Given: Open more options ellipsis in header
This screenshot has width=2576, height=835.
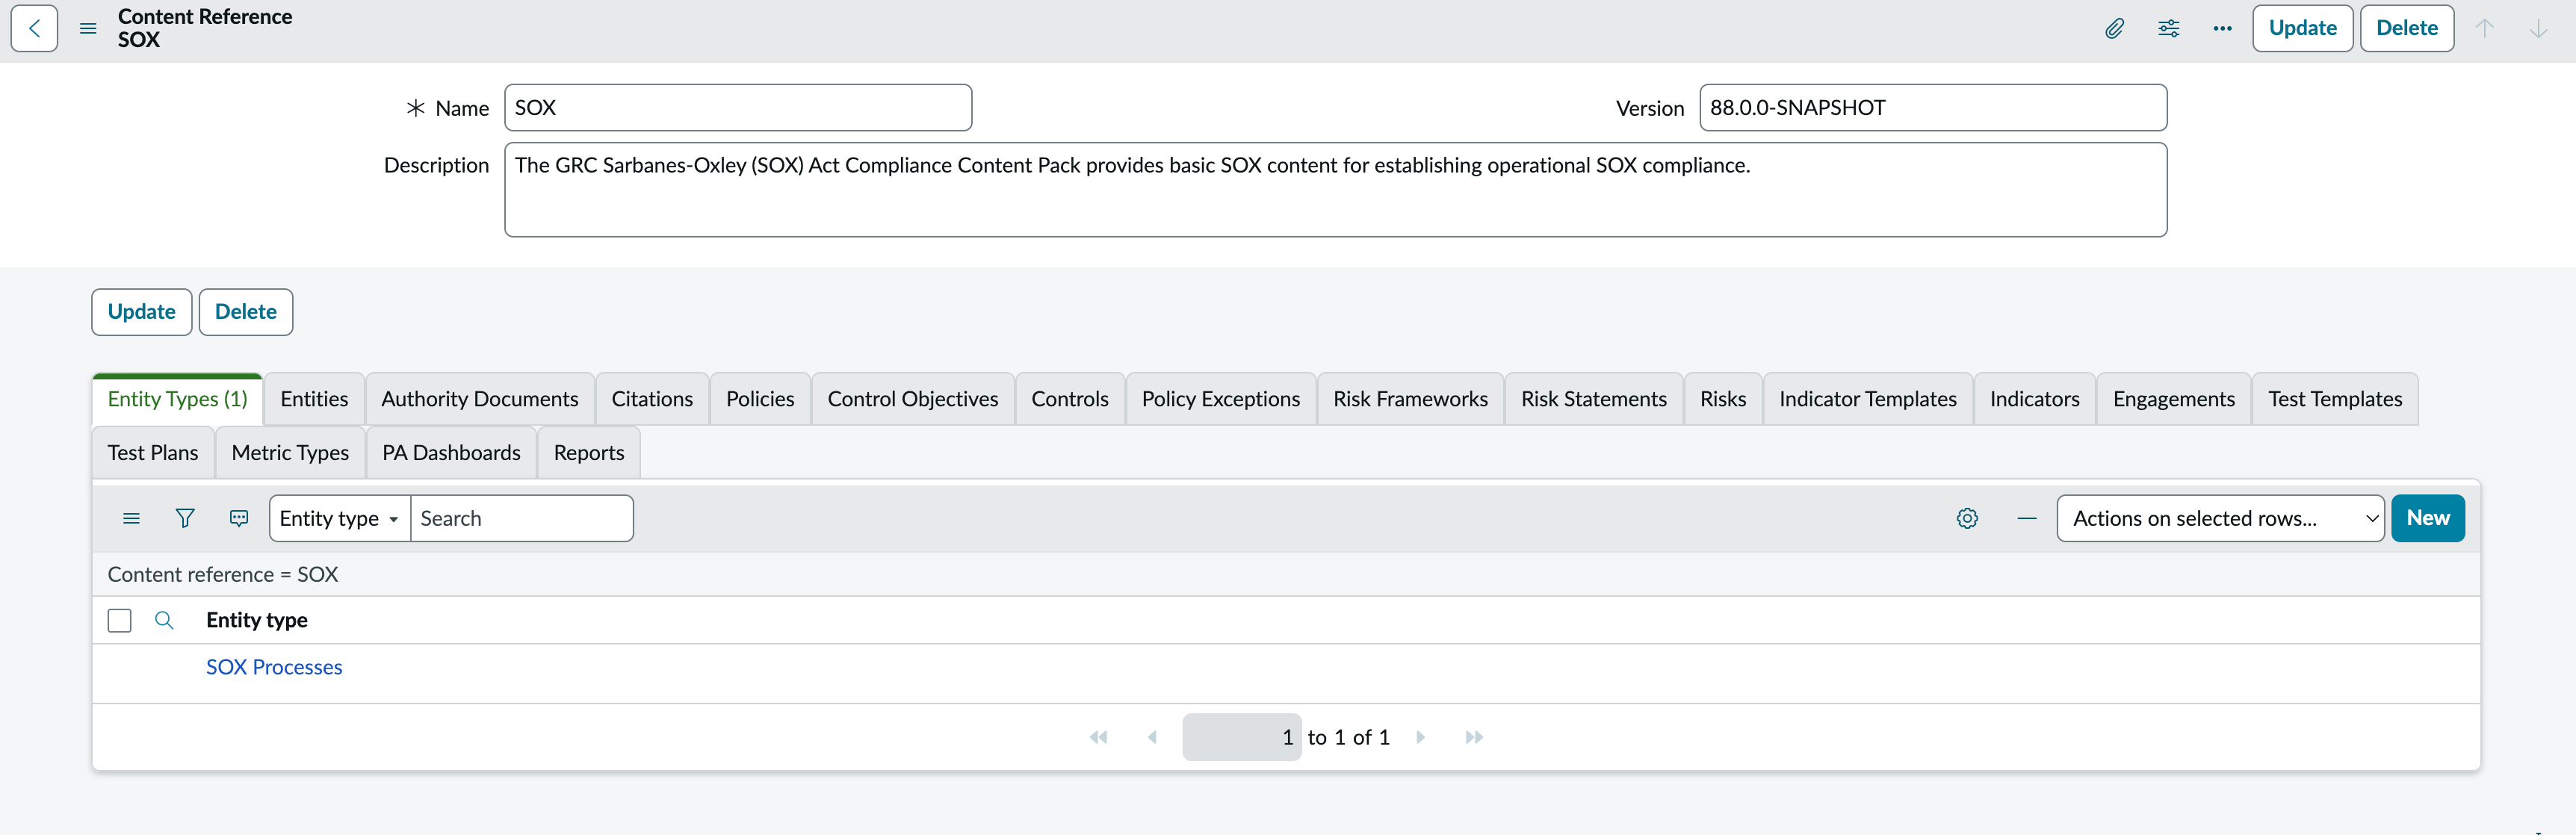Looking at the screenshot, I should 2222,28.
